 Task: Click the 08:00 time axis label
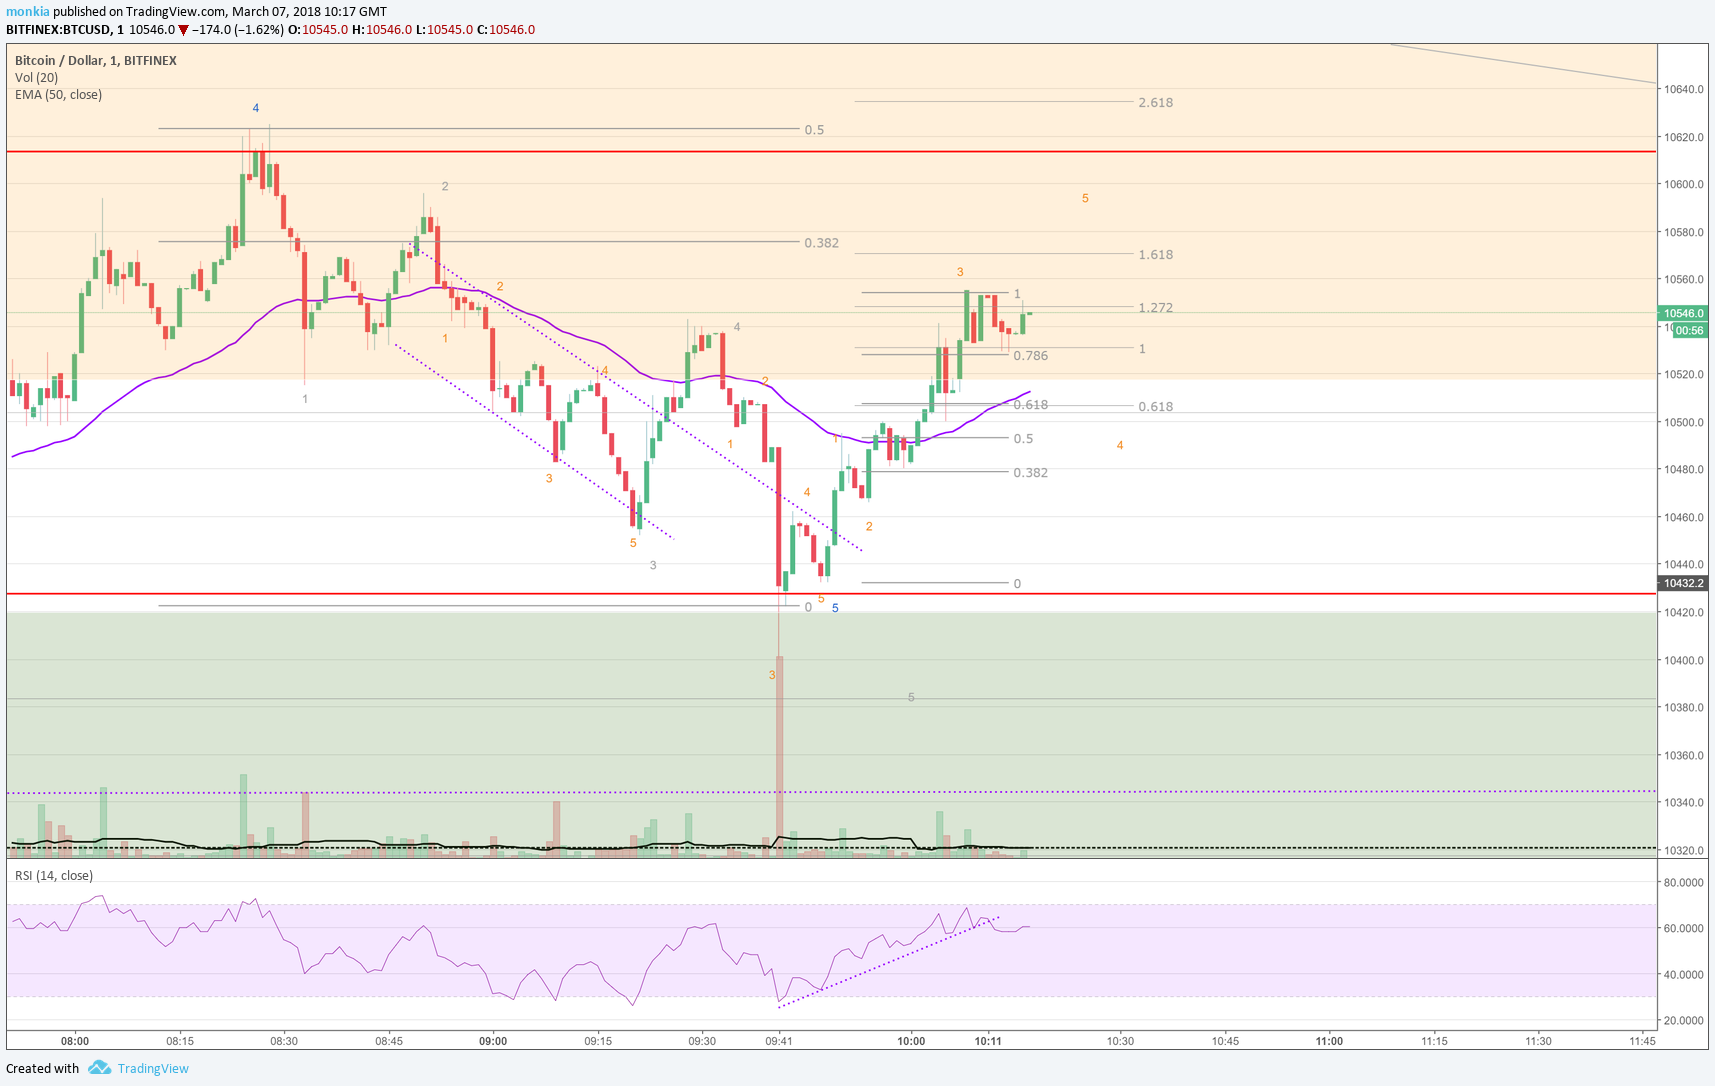click(75, 1041)
